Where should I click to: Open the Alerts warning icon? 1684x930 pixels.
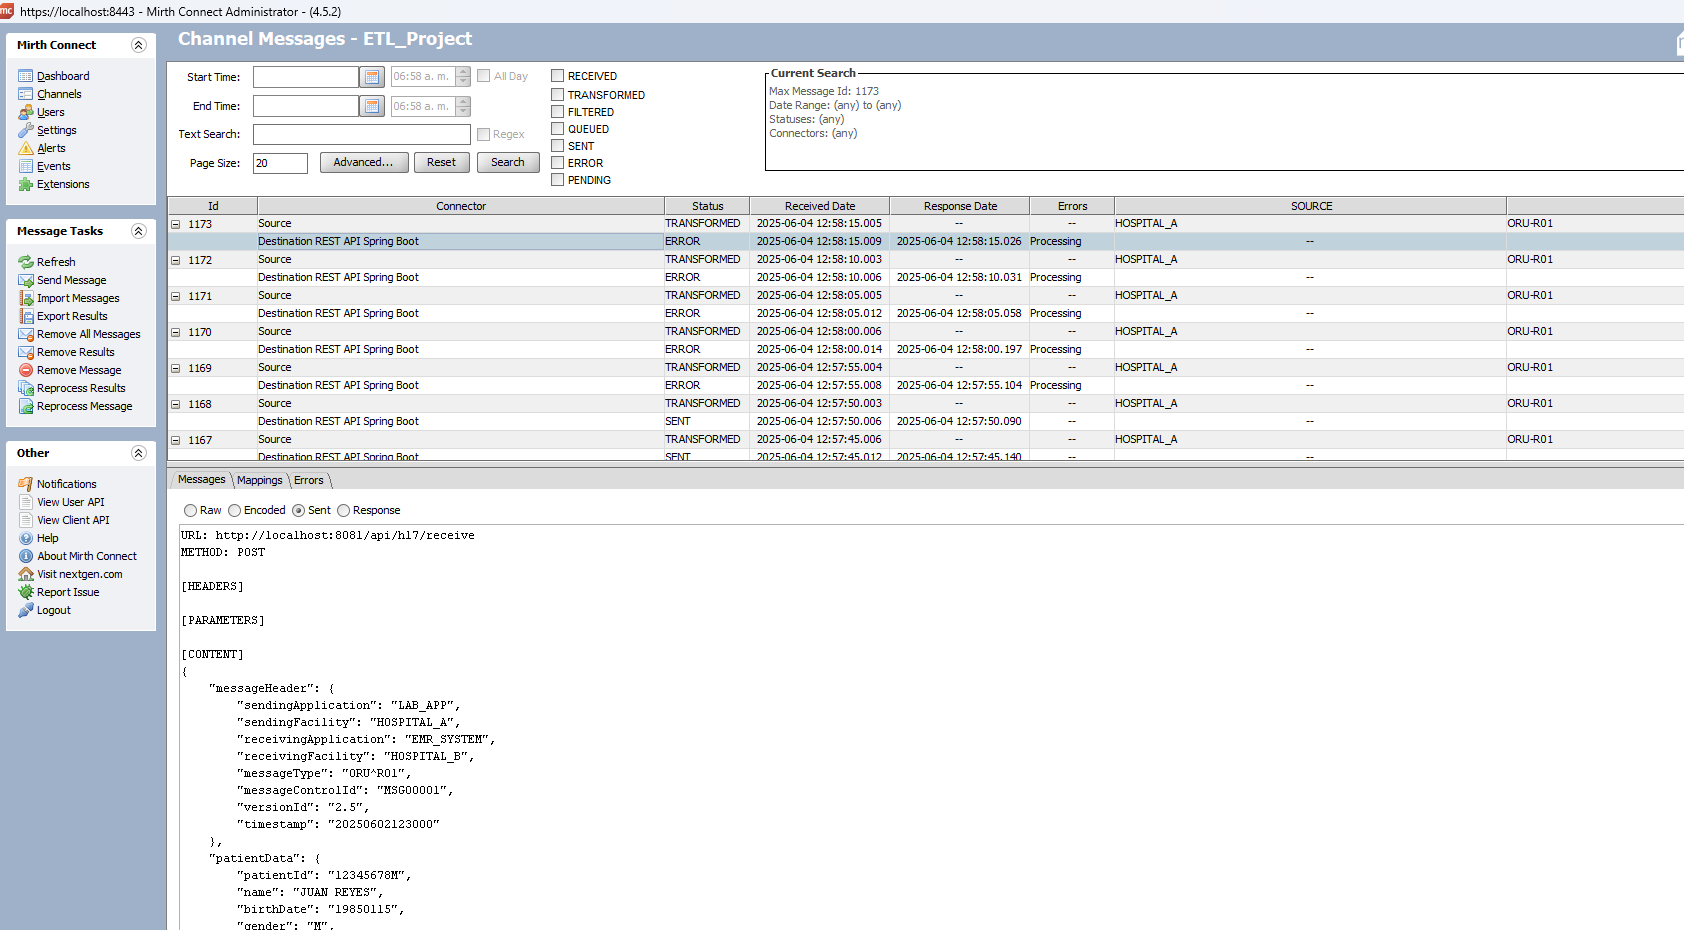pos(26,148)
